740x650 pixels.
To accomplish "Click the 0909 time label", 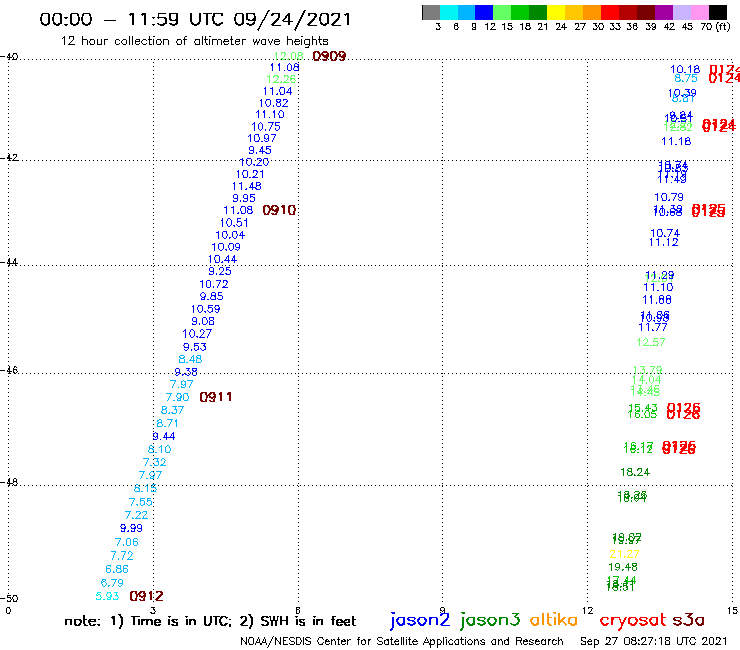I will [329, 57].
